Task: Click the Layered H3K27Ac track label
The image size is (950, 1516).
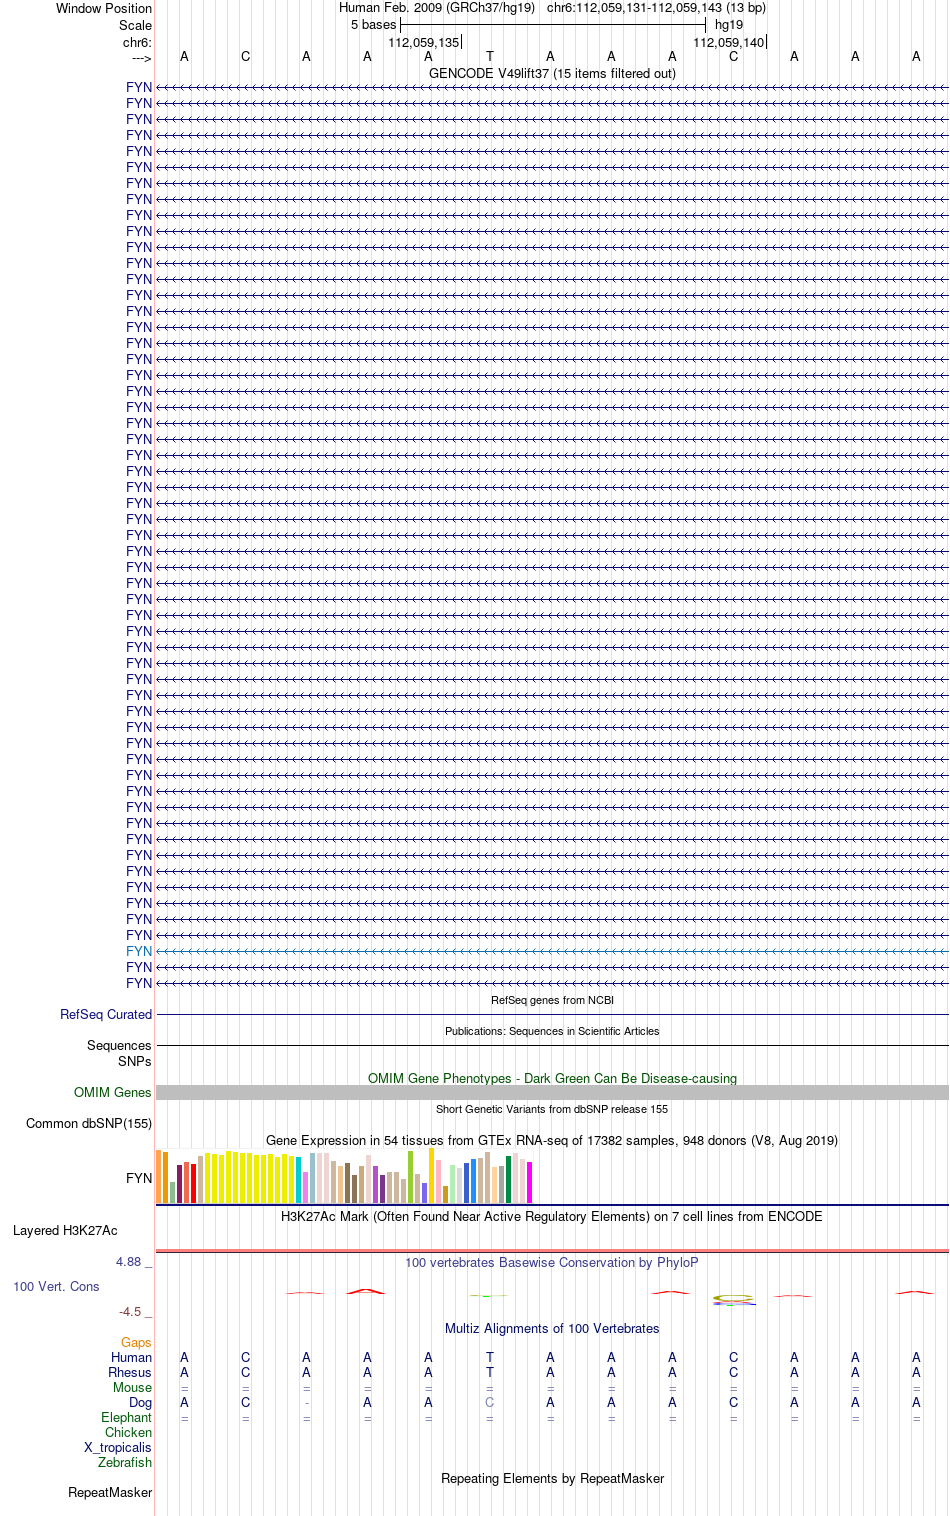Action: point(65,1230)
